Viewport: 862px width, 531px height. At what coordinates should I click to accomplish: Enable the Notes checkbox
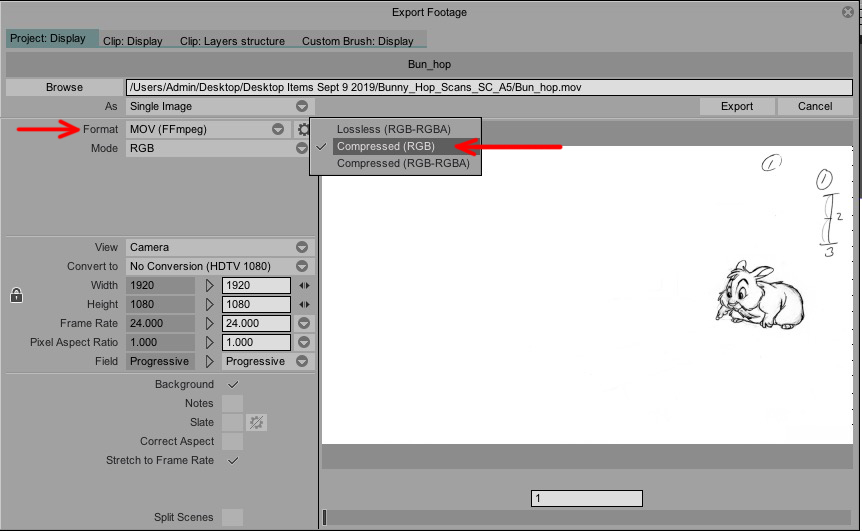pos(233,403)
